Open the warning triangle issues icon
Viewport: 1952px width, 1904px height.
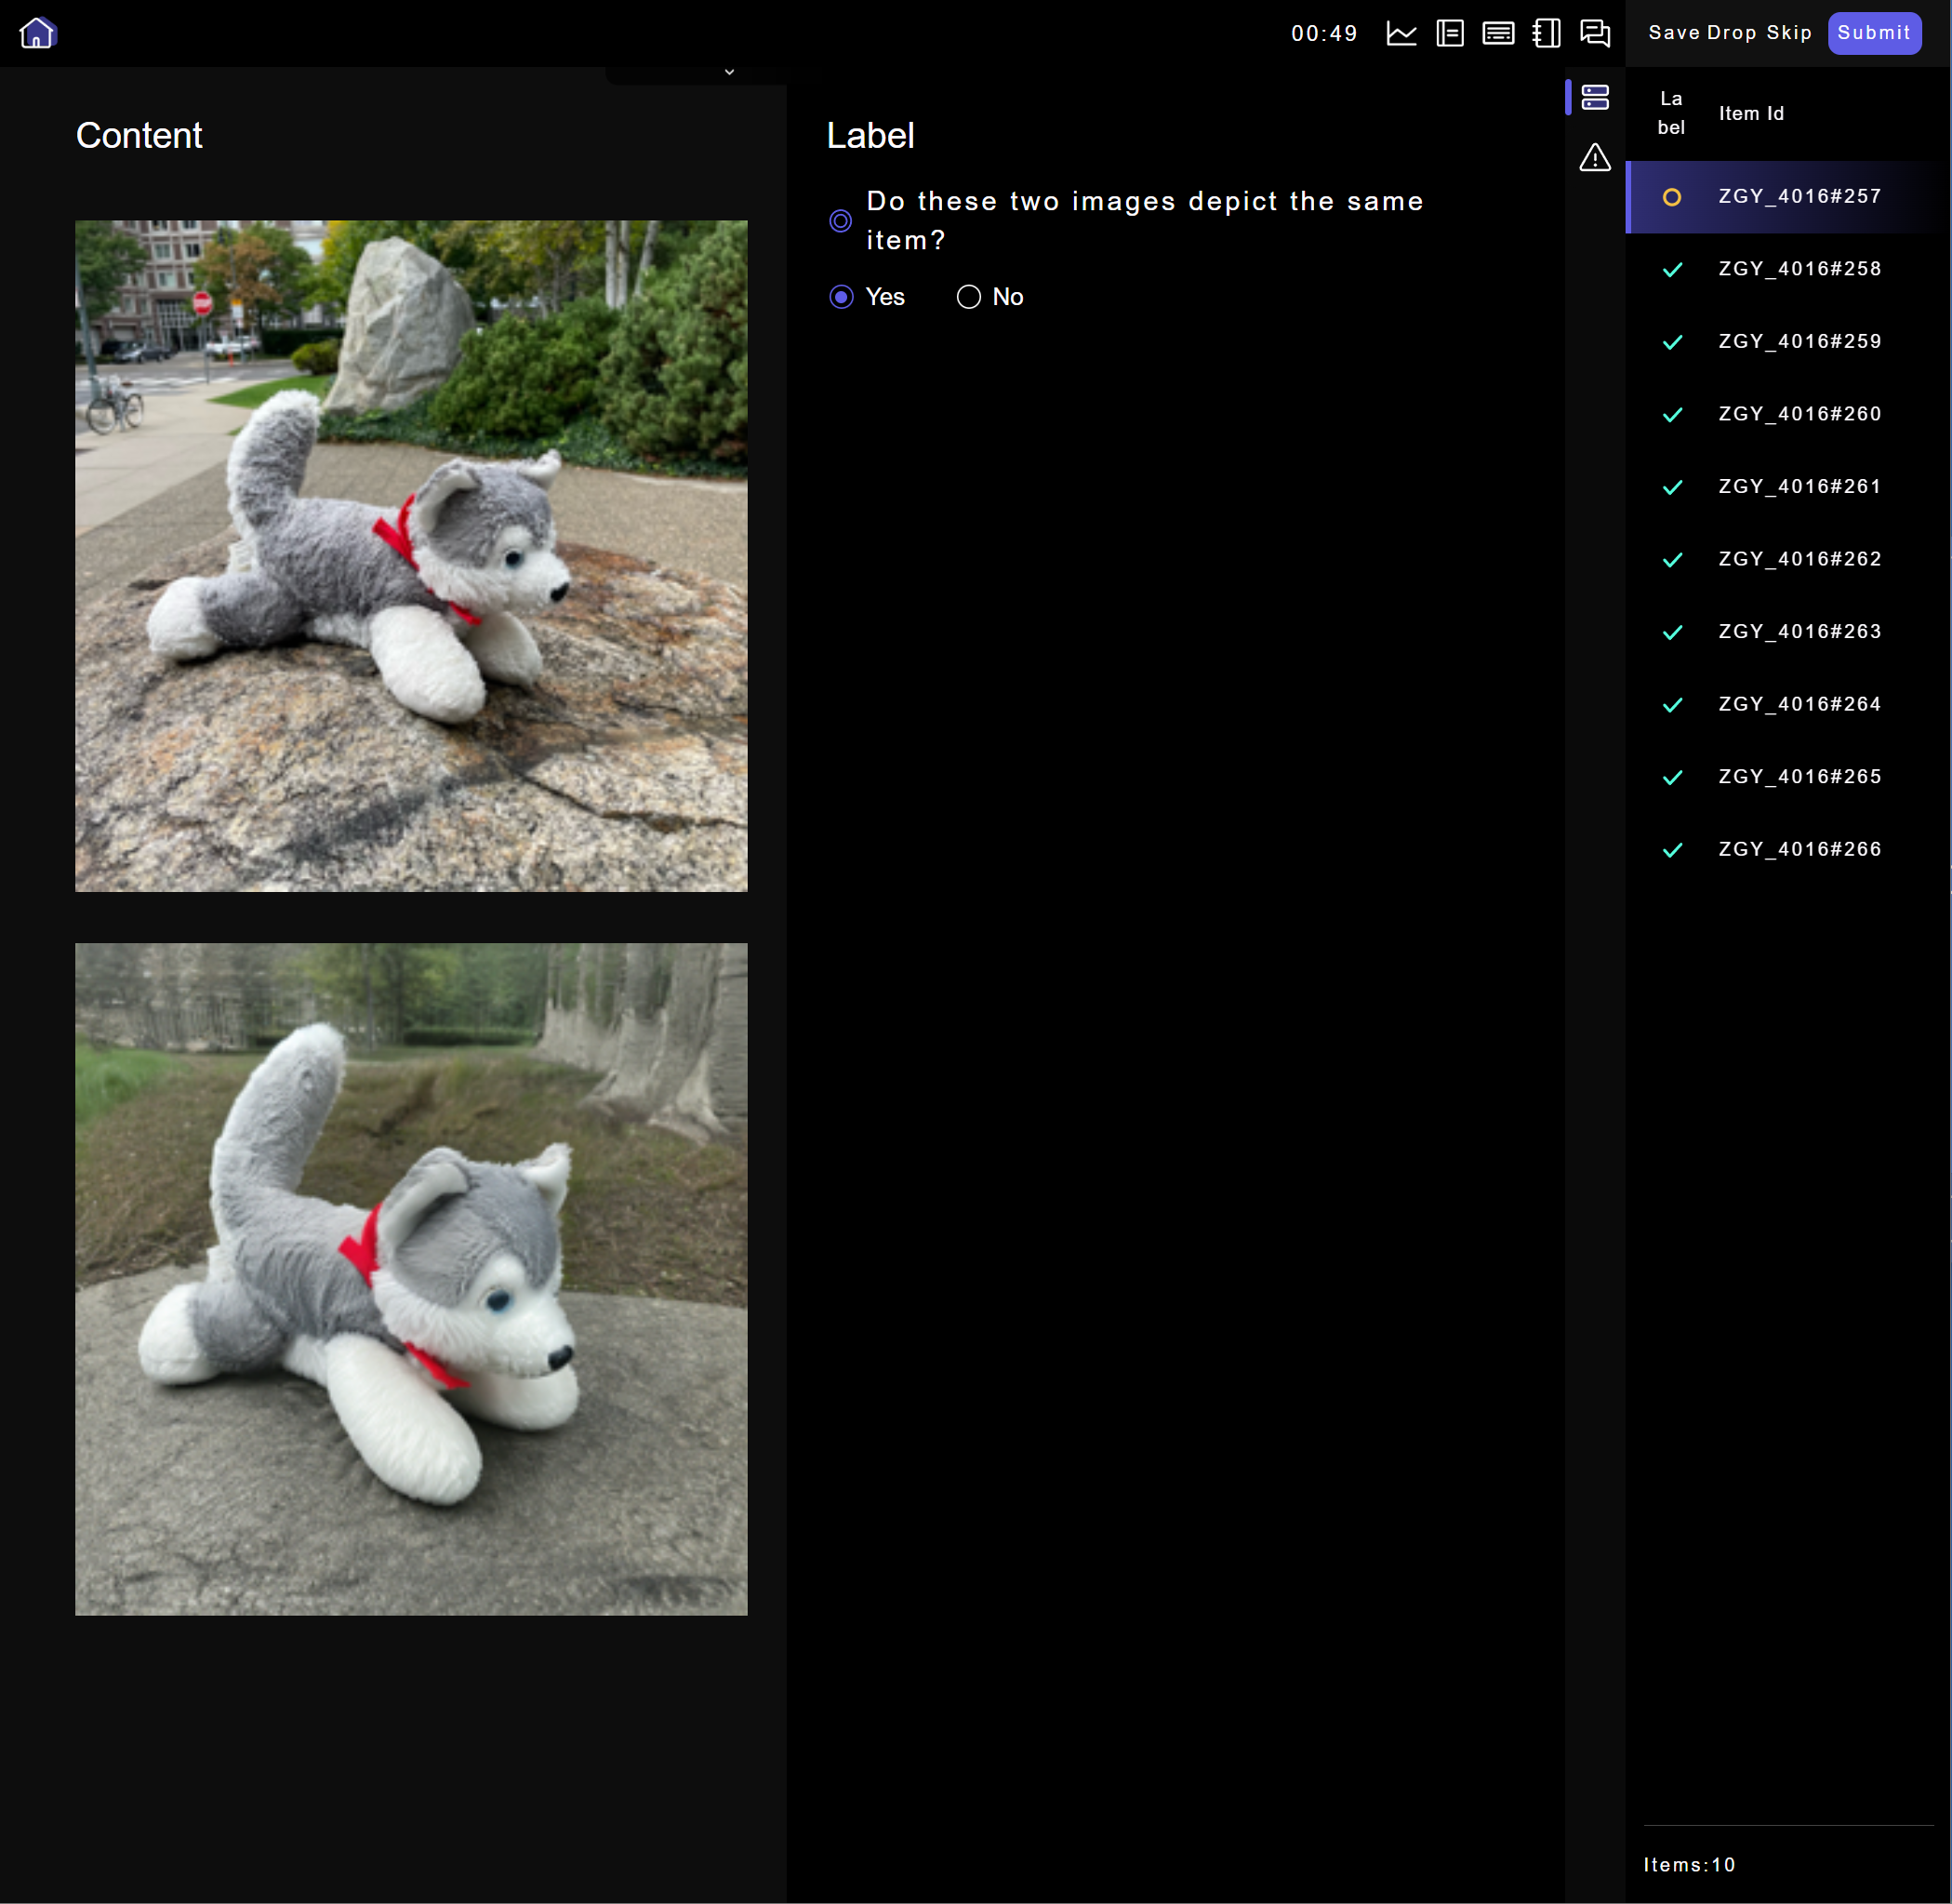(1594, 158)
